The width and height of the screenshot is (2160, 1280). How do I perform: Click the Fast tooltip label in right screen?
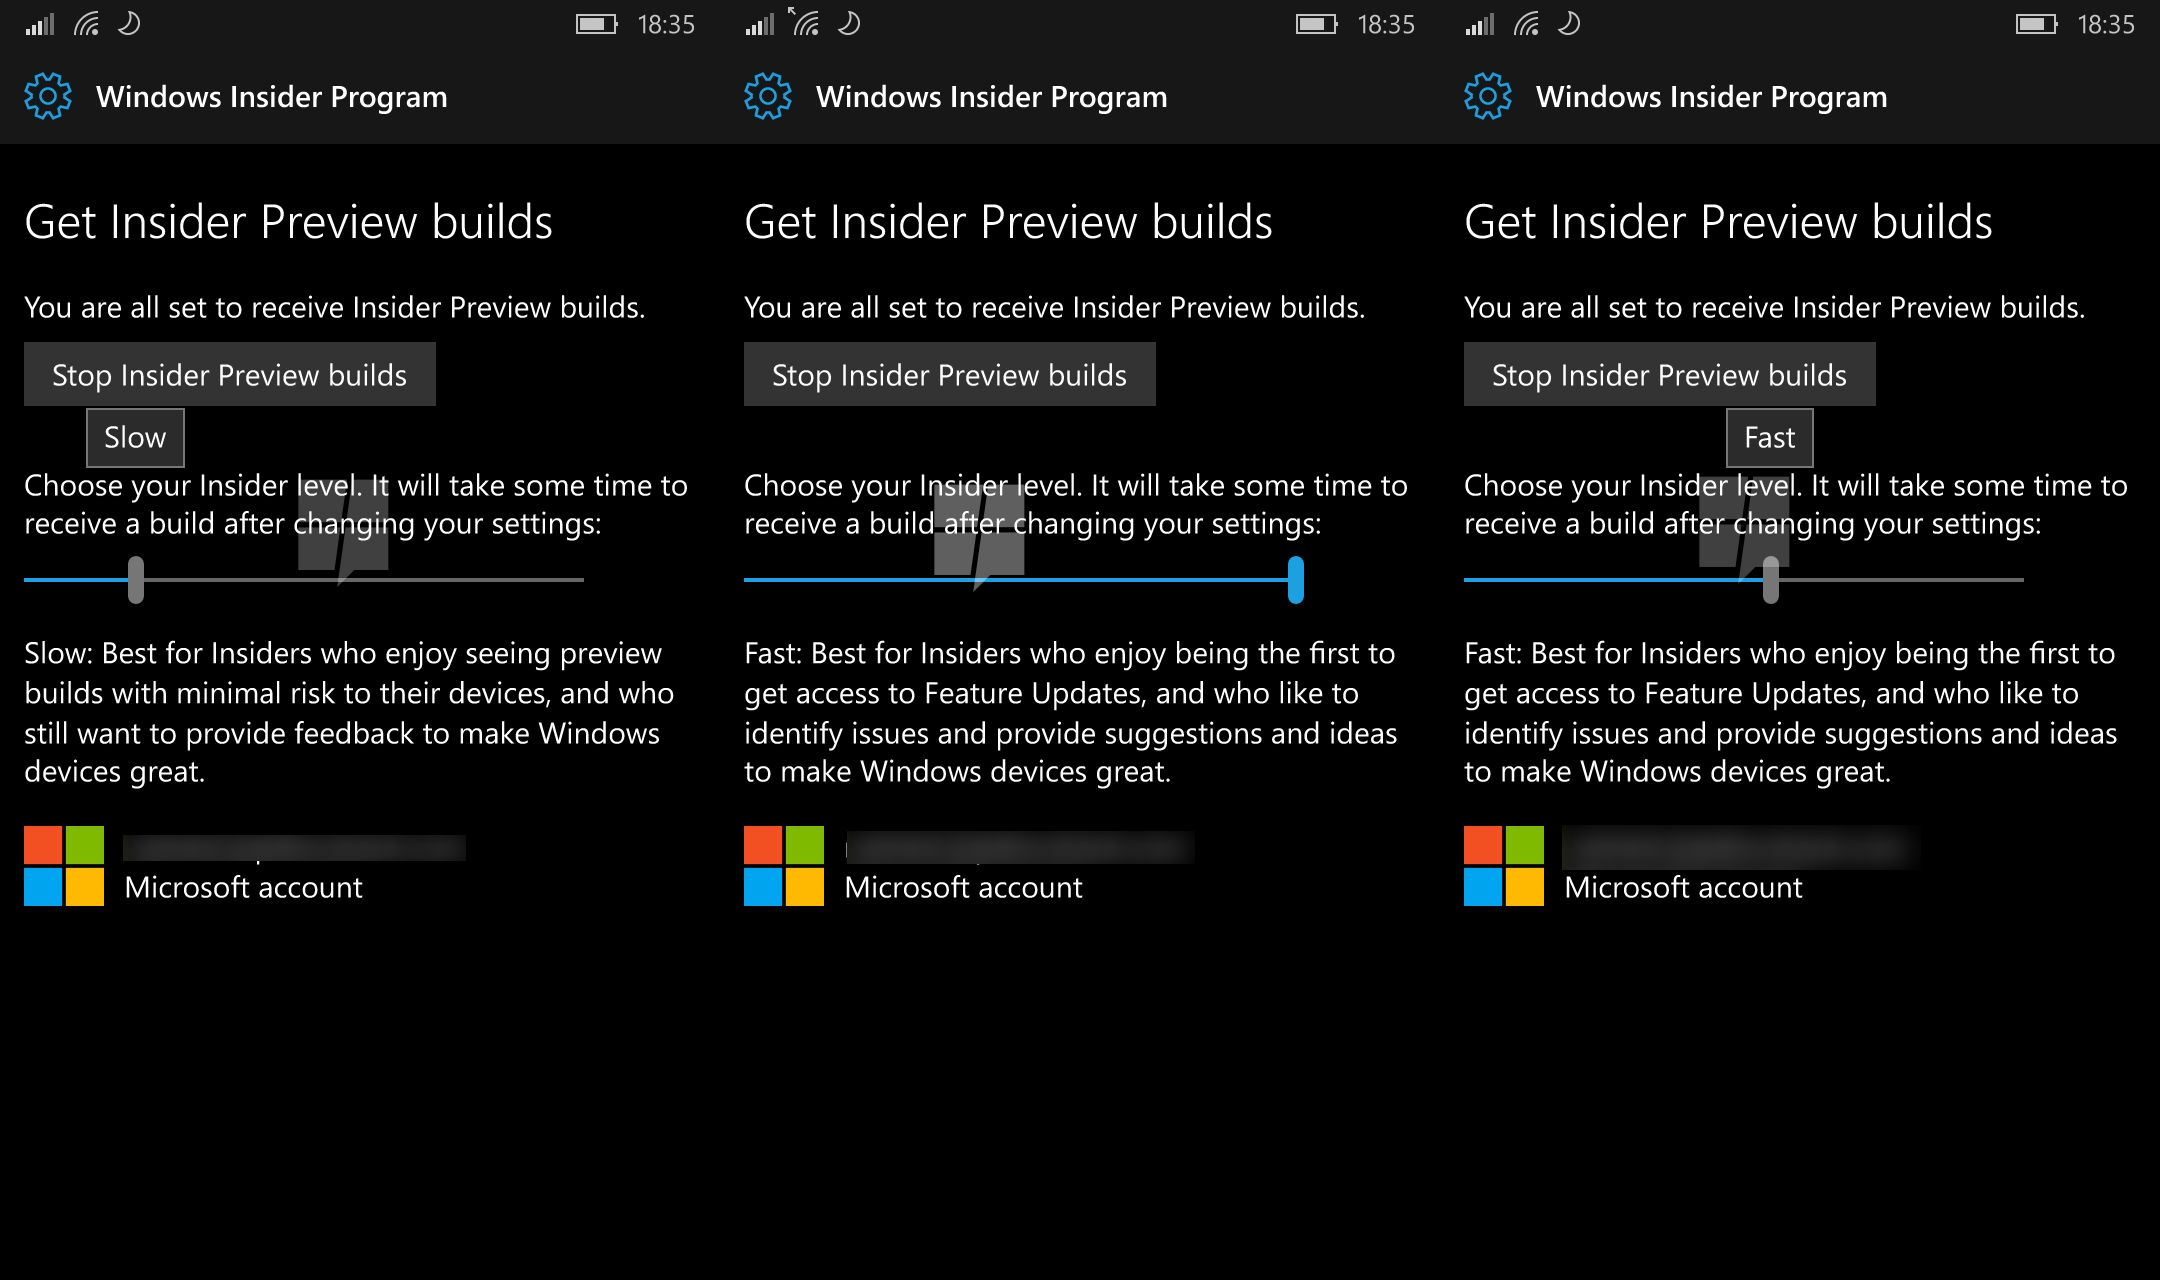coord(1770,438)
